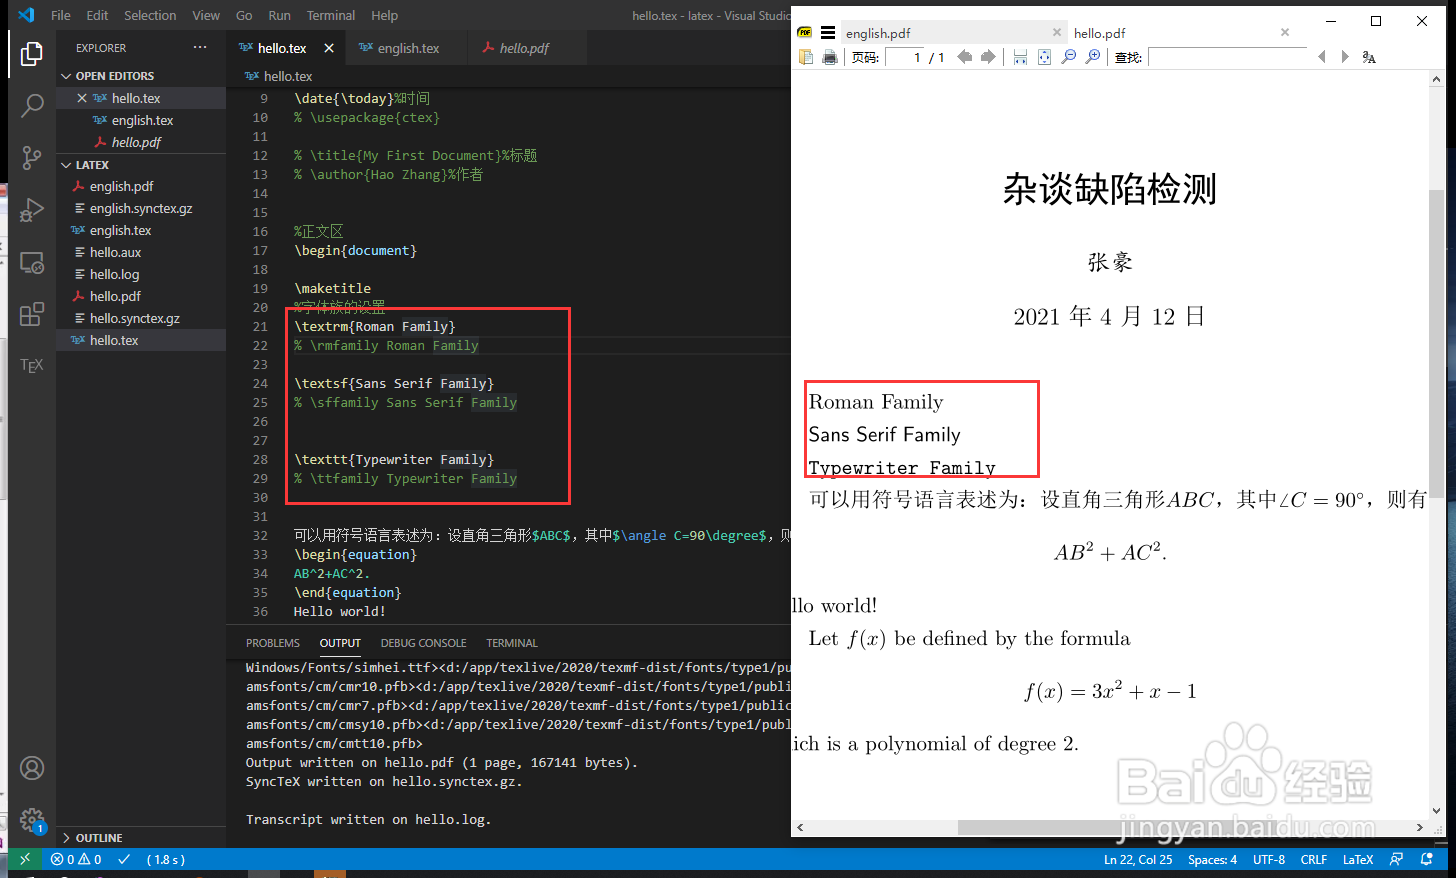The image size is (1456, 878).
Task: Print the PDF with printer icon
Action: 830,57
